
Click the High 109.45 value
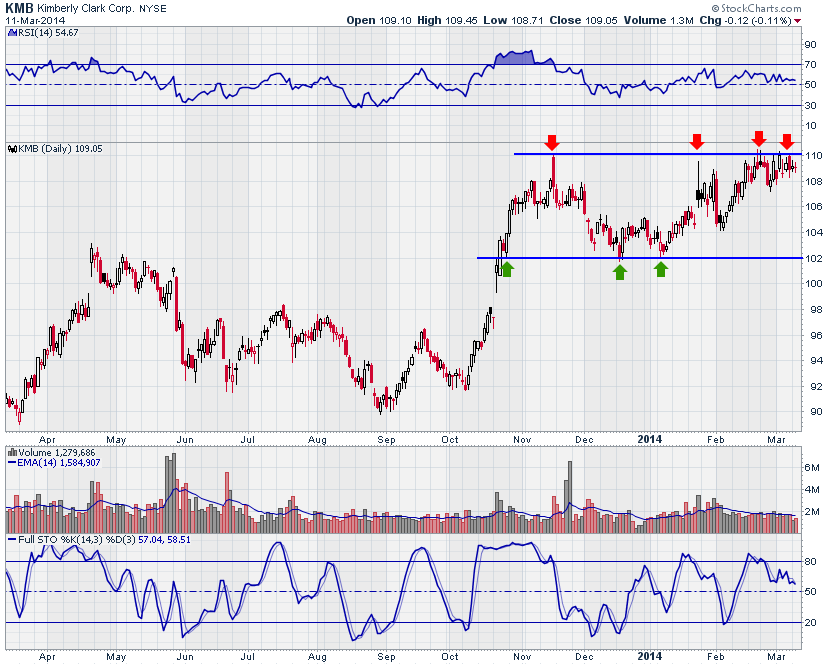[x=447, y=21]
